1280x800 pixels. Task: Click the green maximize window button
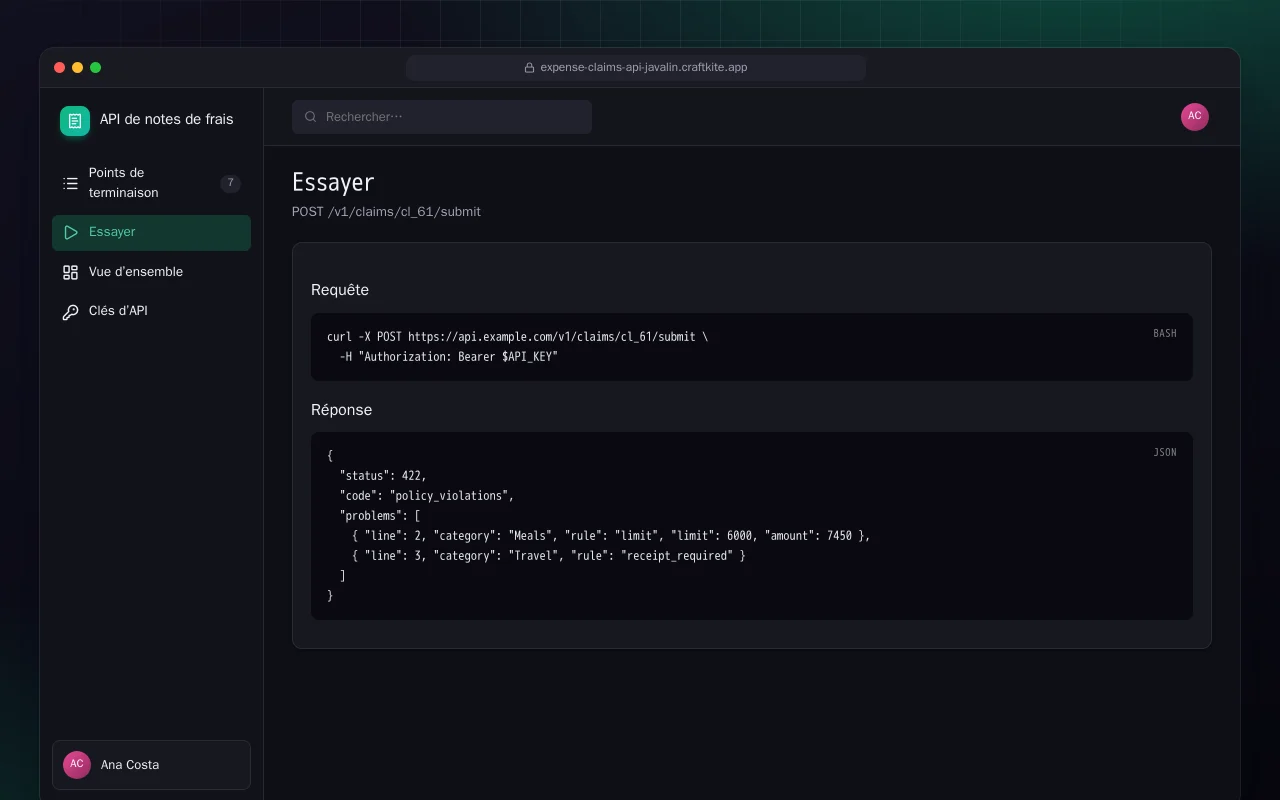96,68
